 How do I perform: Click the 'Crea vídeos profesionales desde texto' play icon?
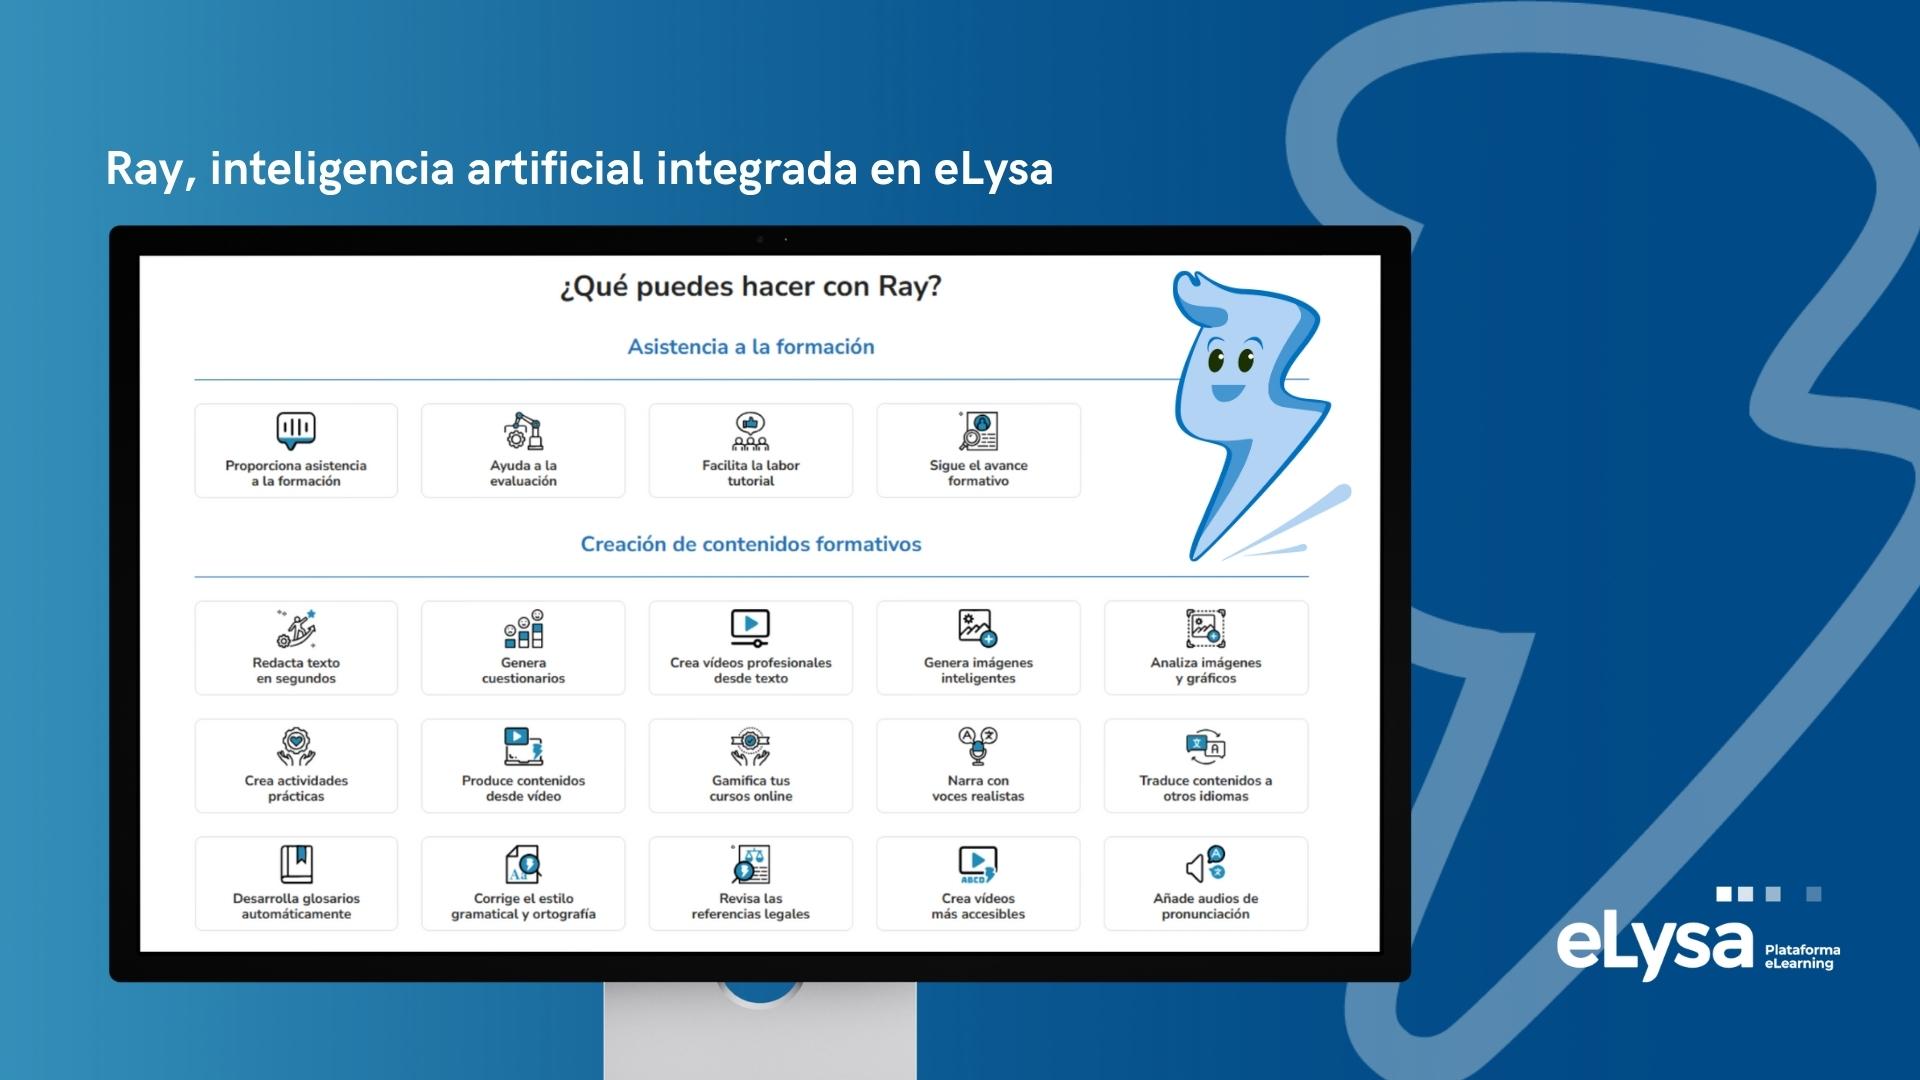(x=750, y=628)
